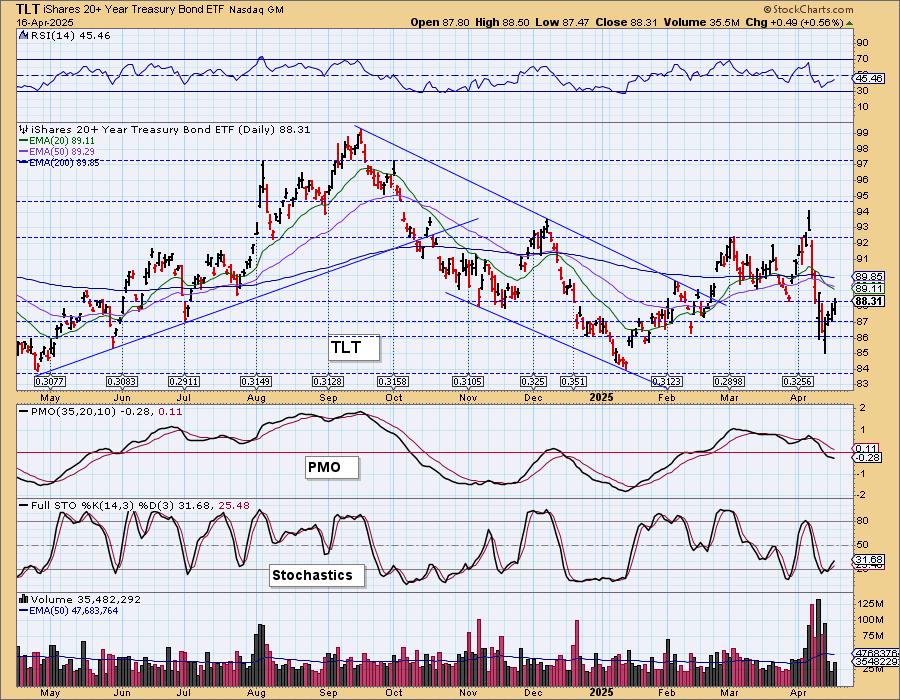Click the RSI(14) 45.46 panel label
900x700 pixels.
point(71,36)
